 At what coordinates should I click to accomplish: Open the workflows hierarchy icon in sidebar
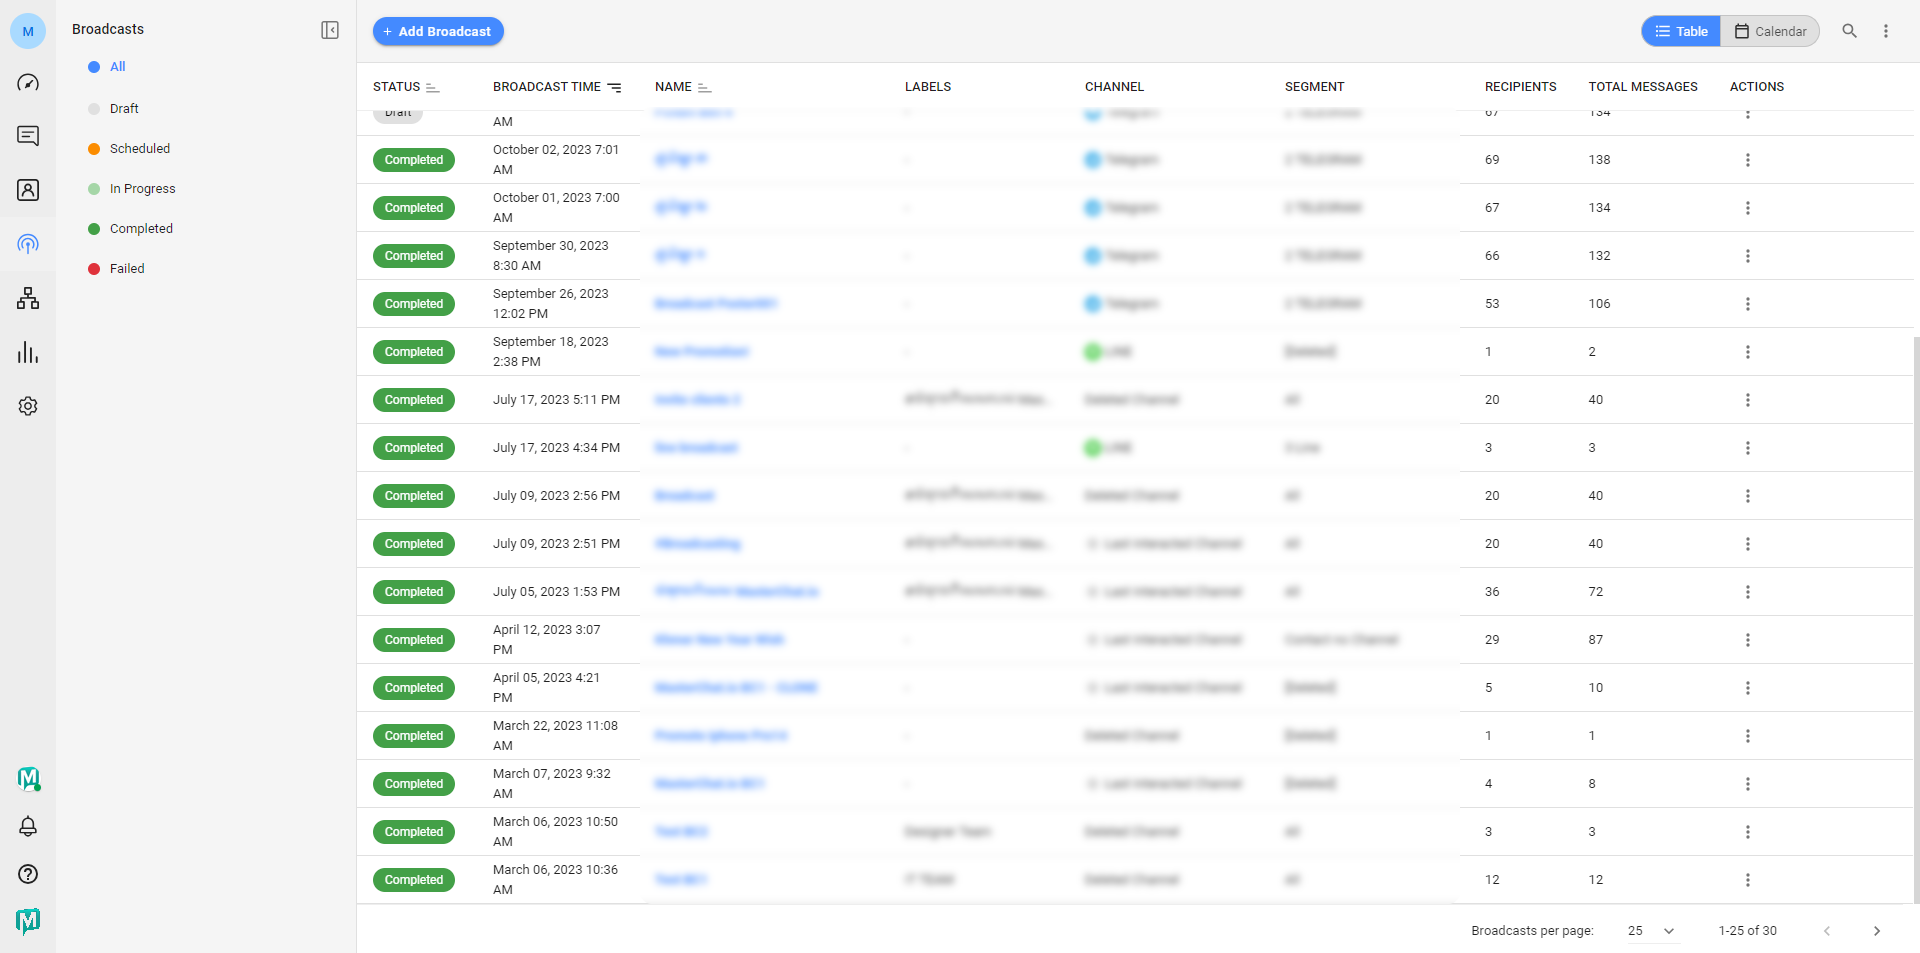(x=28, y=298)
